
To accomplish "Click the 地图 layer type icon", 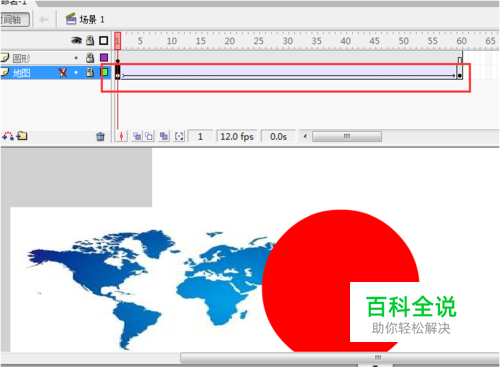I will [5, 72].
